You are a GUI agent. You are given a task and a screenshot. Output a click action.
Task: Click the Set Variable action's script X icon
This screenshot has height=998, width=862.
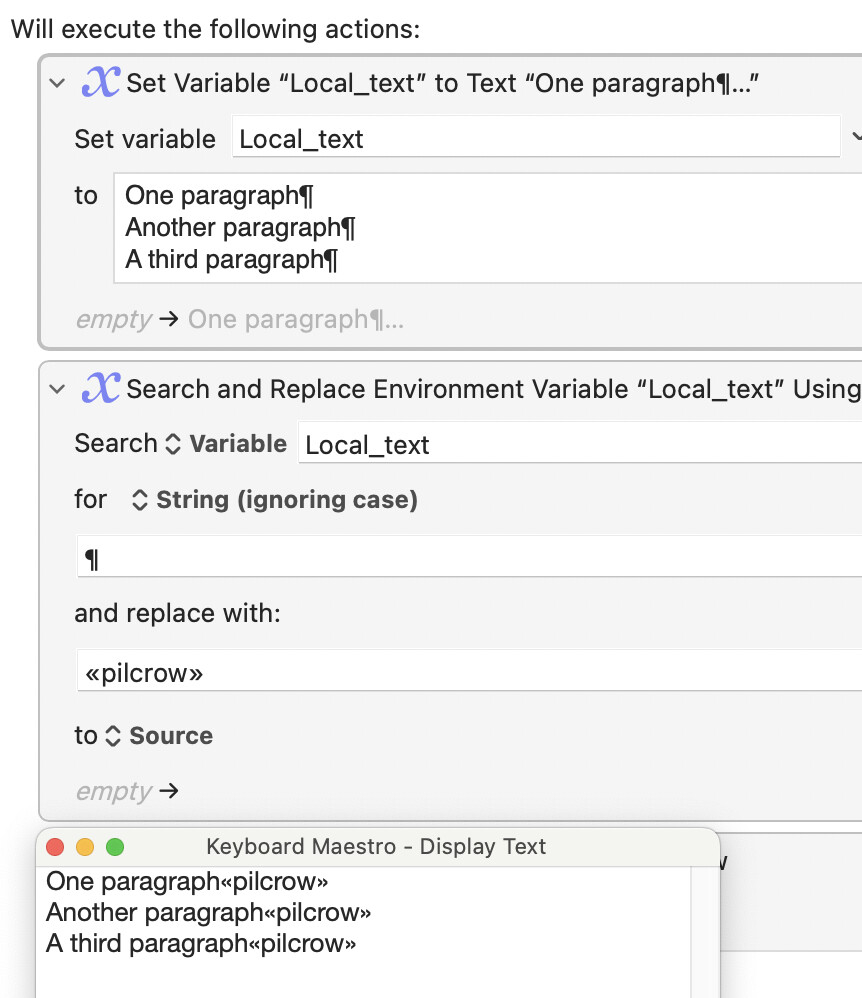pos(101,83)
